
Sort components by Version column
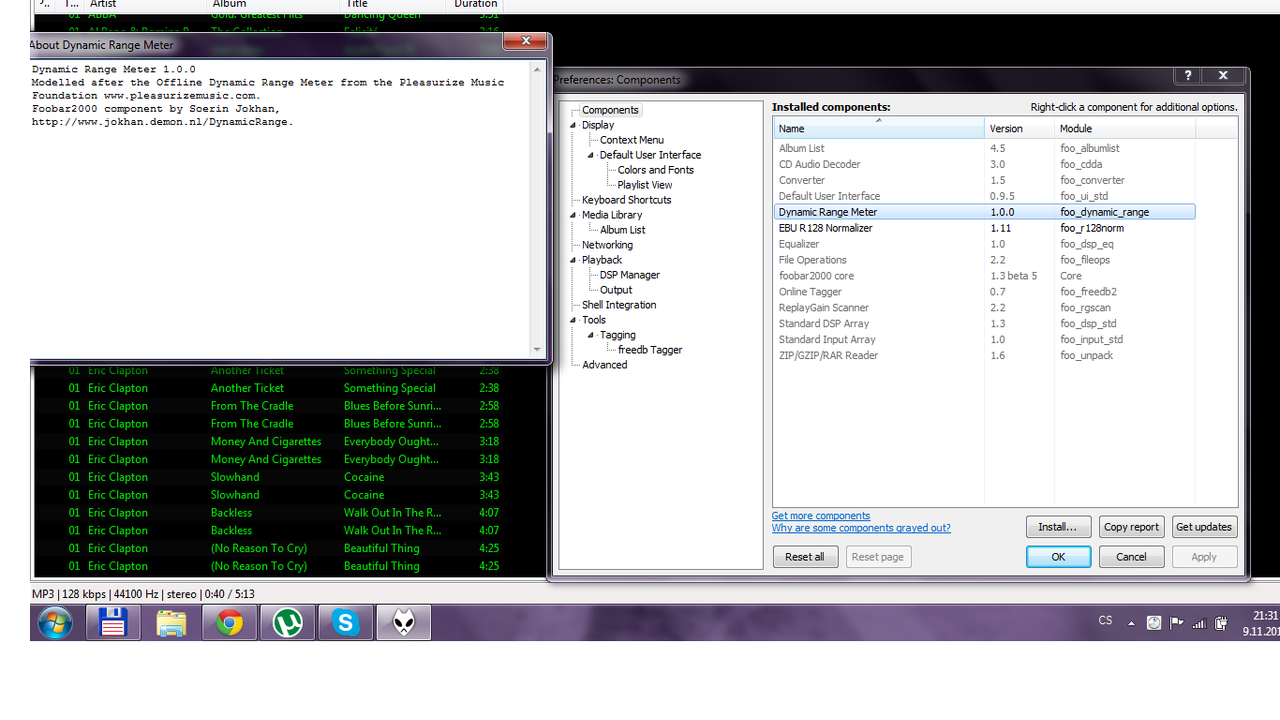tap(1020, 128)
